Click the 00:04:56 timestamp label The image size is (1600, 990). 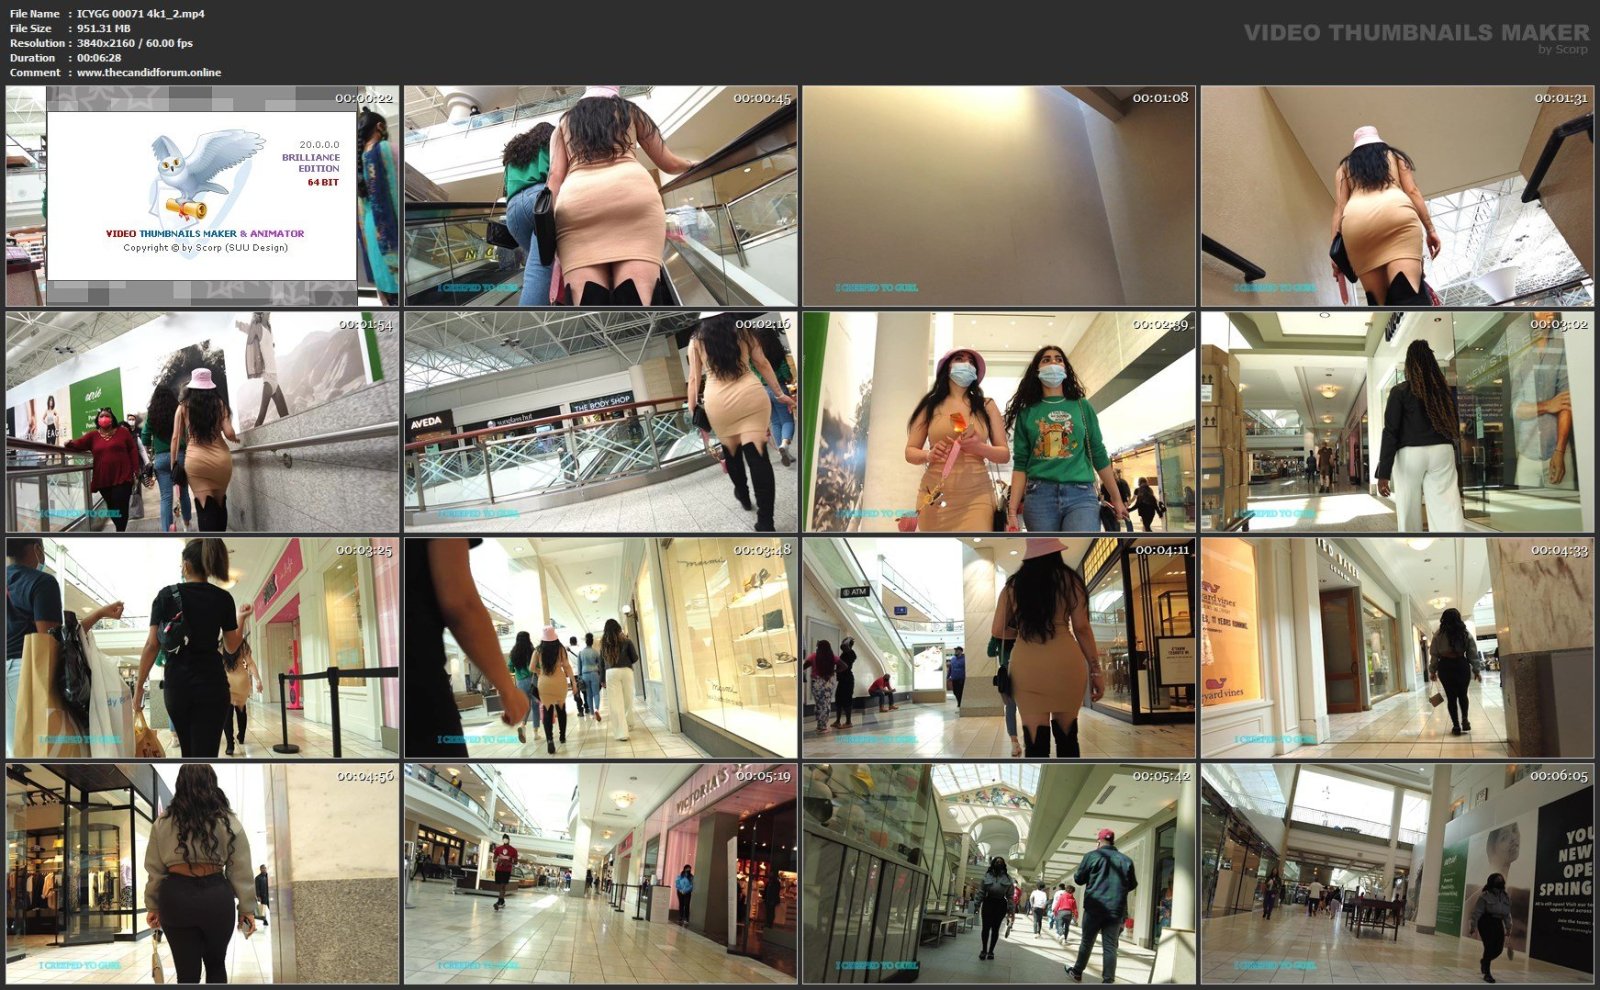point(365,776)
